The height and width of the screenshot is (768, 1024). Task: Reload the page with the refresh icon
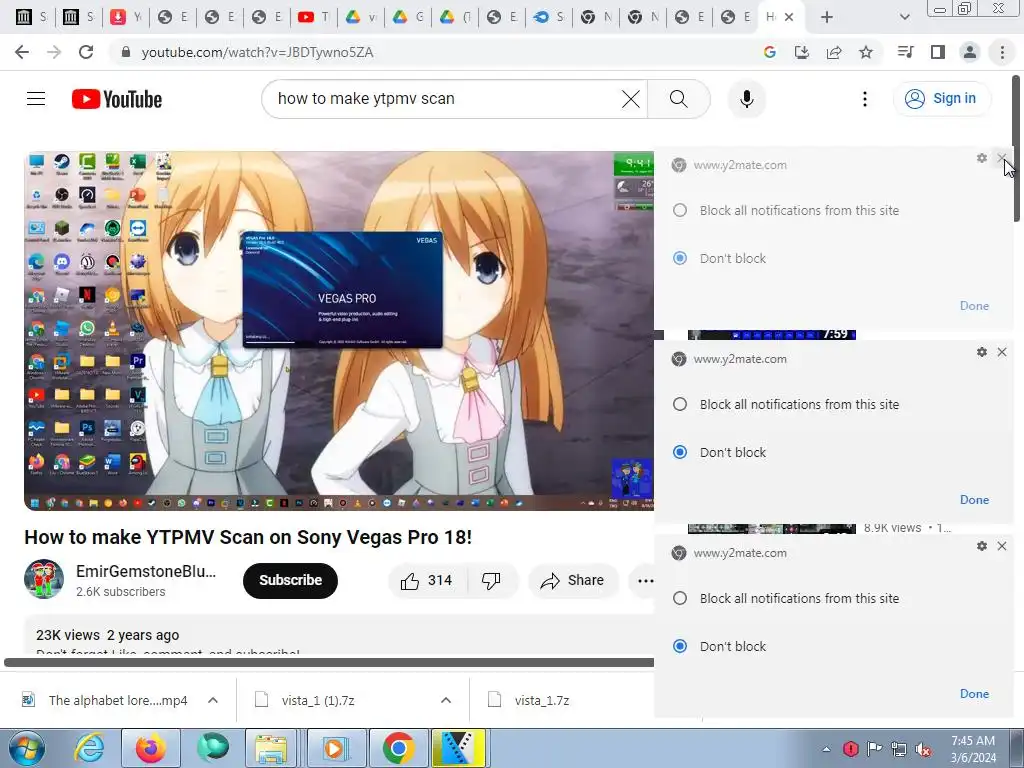pos(86,52)
